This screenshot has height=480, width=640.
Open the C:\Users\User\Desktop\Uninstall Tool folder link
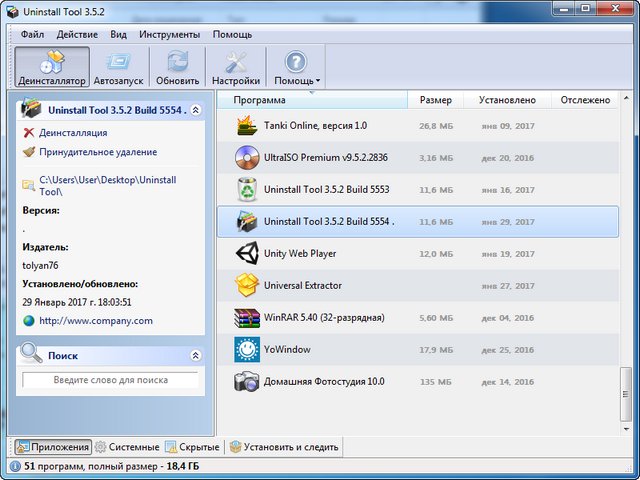click(x=108, y=186)
